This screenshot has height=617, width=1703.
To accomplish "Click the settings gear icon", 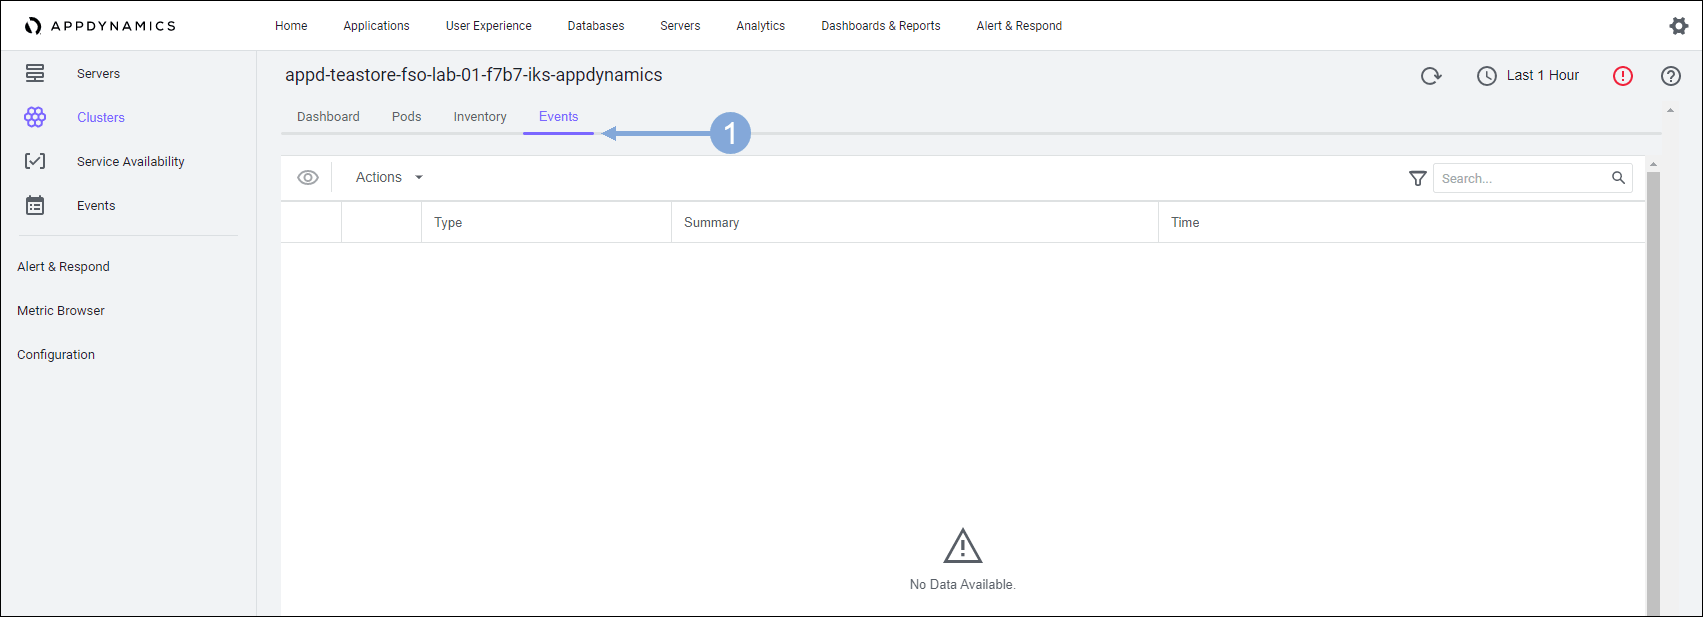I will point(1678,26).
